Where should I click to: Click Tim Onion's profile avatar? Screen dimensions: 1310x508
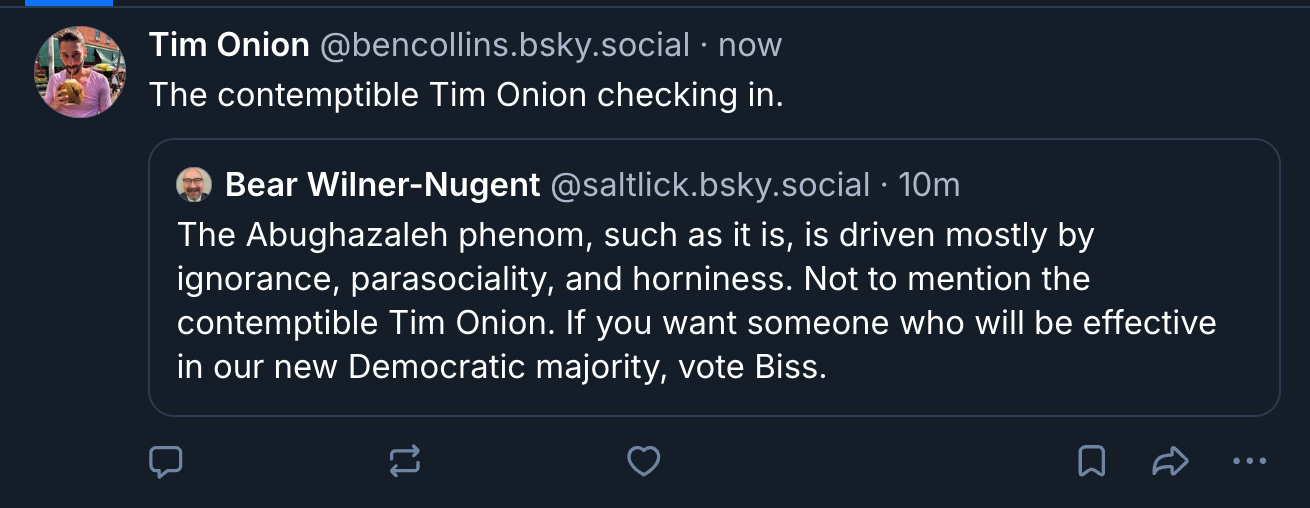pos(80,72)
